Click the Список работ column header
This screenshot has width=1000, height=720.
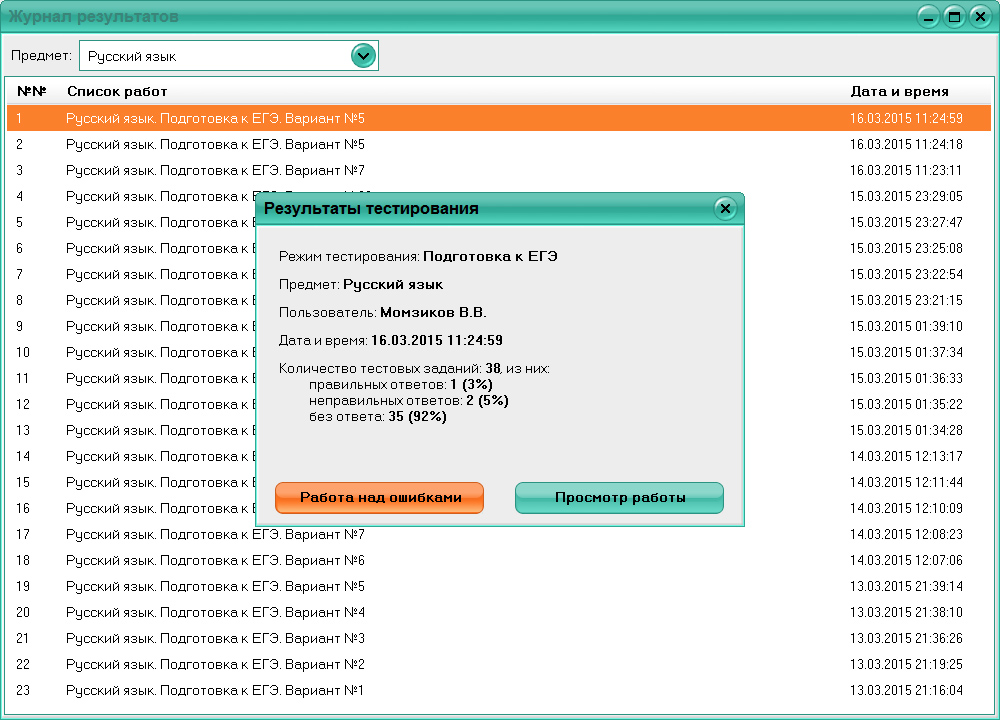[x=117, y=91]
